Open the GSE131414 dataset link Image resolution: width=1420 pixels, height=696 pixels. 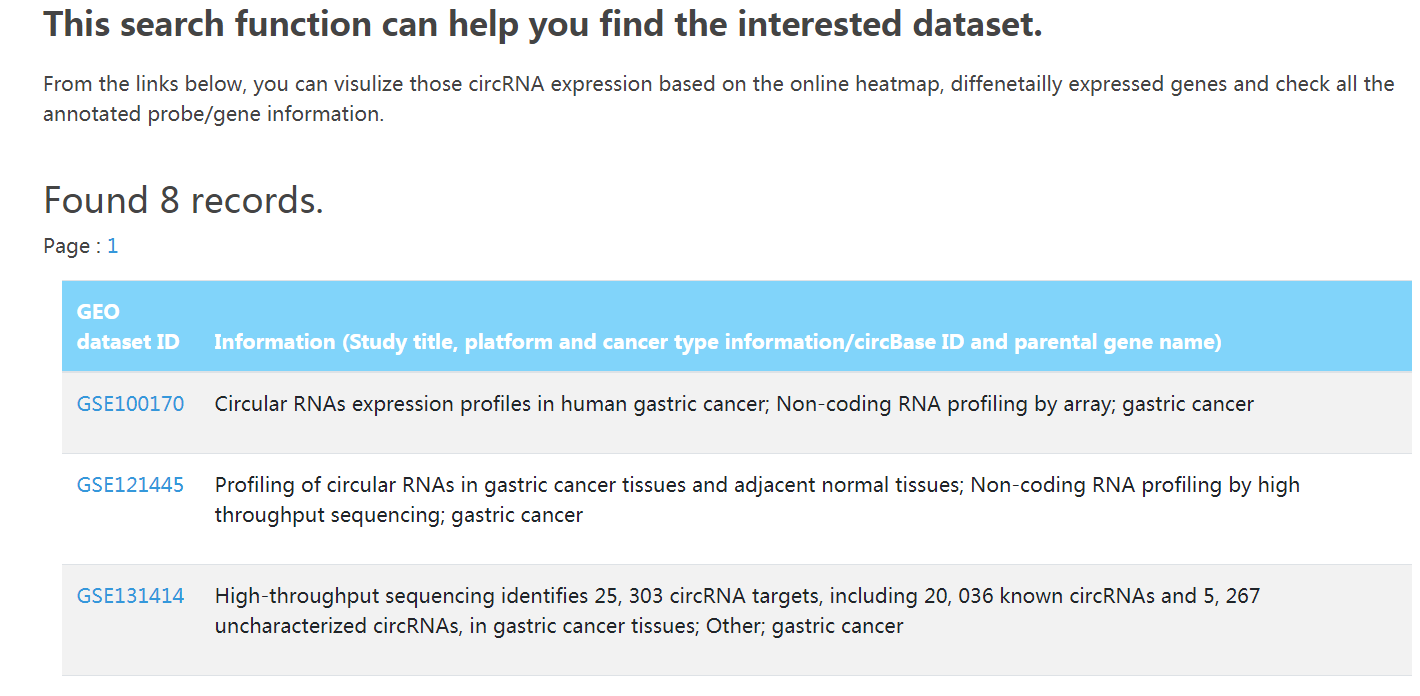130,596
